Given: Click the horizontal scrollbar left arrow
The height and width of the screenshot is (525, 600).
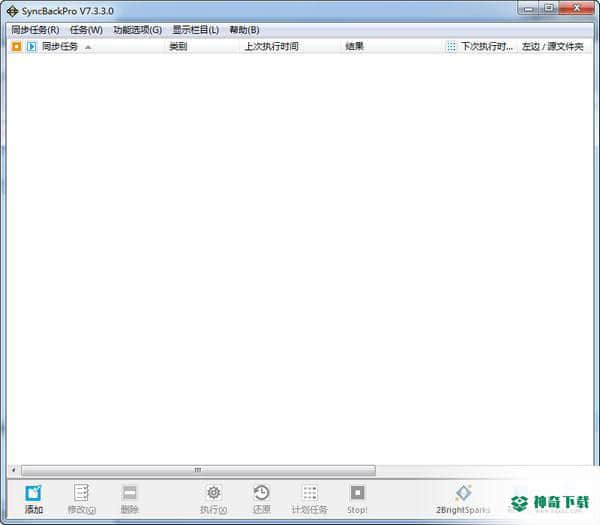Looking at the screenshot, I should point(14,470).
